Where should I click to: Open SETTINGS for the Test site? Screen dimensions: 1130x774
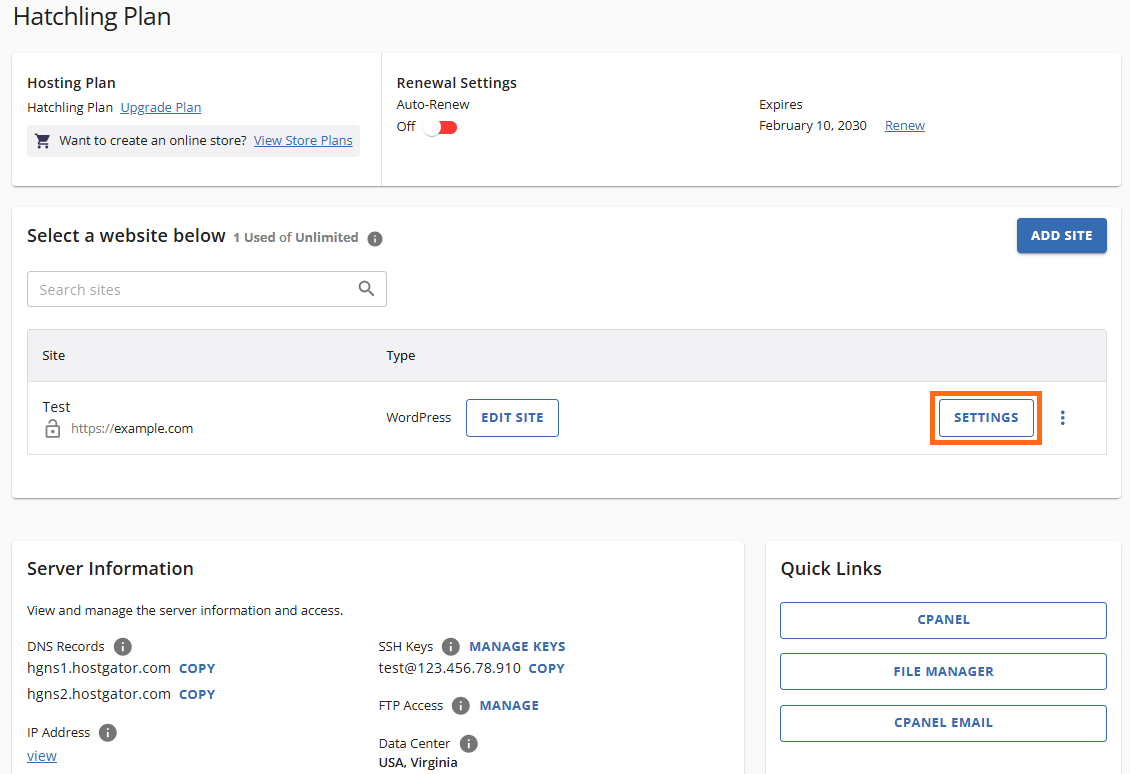(x=986, y=418)
